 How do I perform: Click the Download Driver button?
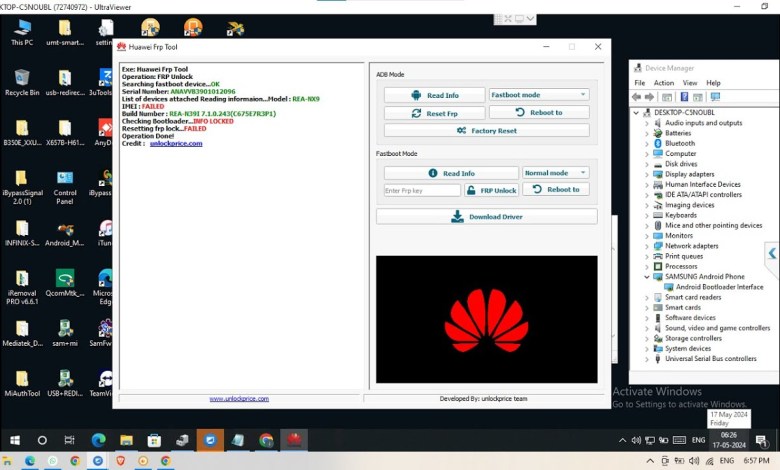486,217
